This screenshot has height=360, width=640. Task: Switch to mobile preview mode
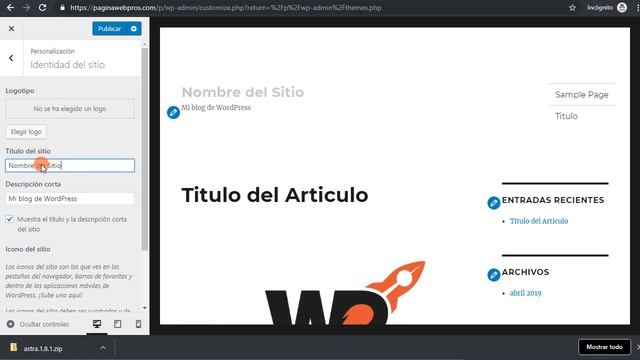pos(138,324)
